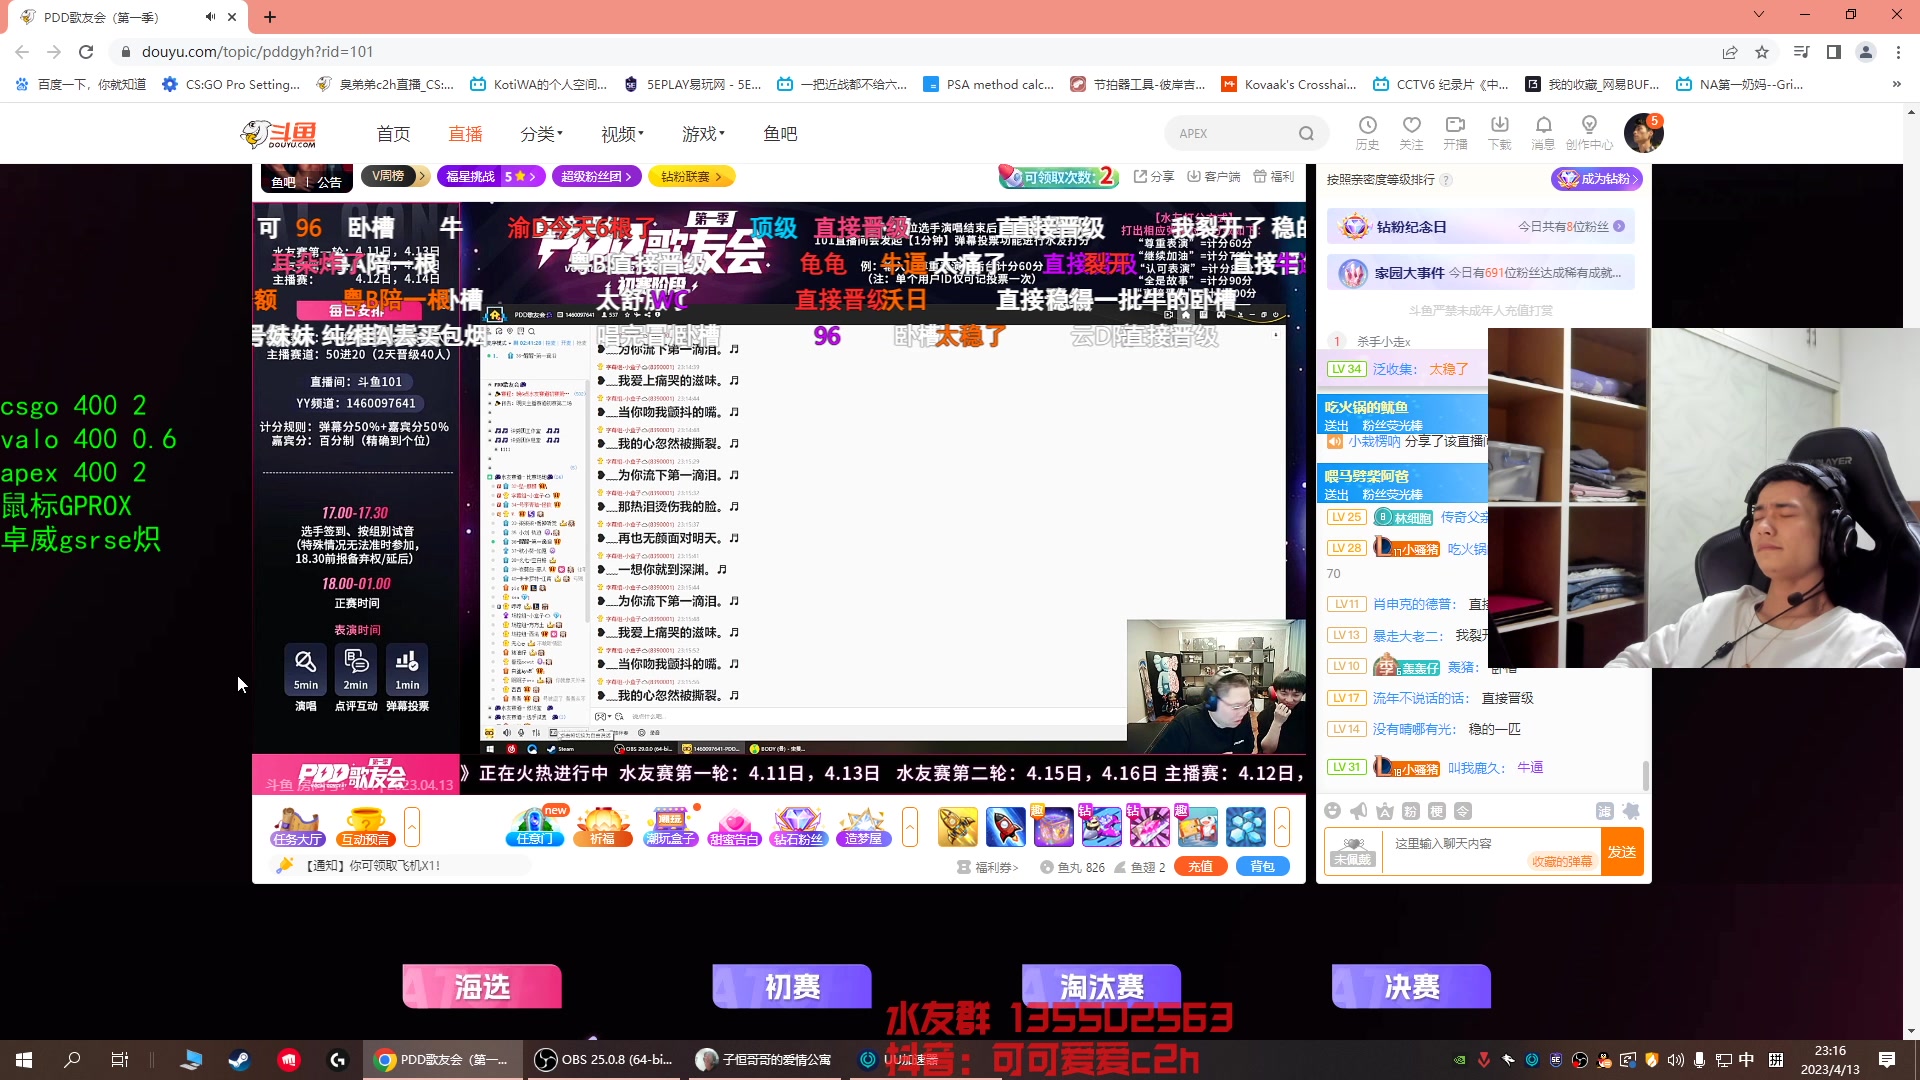Launch Steam from the taskbar
The width and height of the screenshot is (1920, 1080).
pyautogui.click(x=238, y=1059)
